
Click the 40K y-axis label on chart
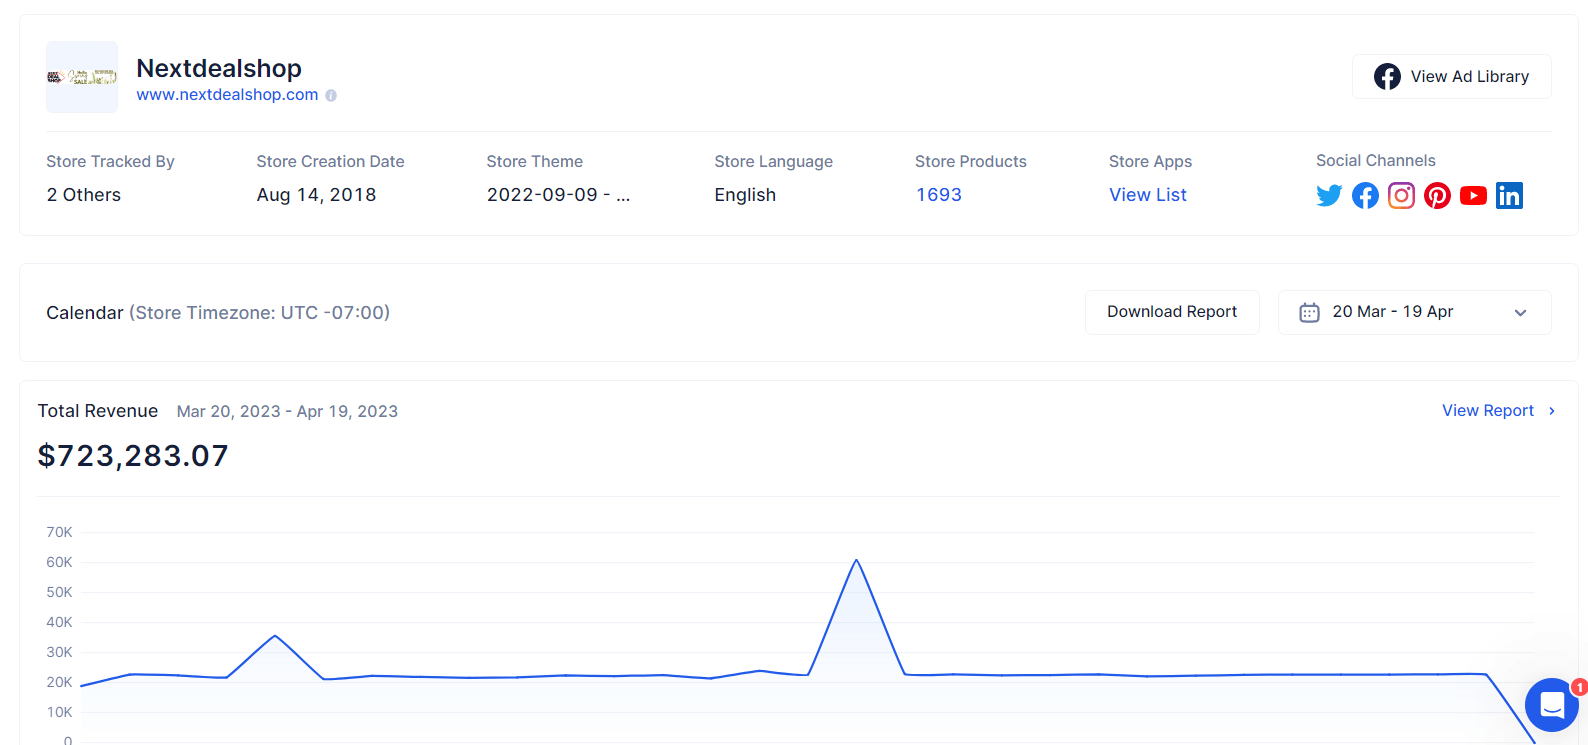[x=59, y=622]
